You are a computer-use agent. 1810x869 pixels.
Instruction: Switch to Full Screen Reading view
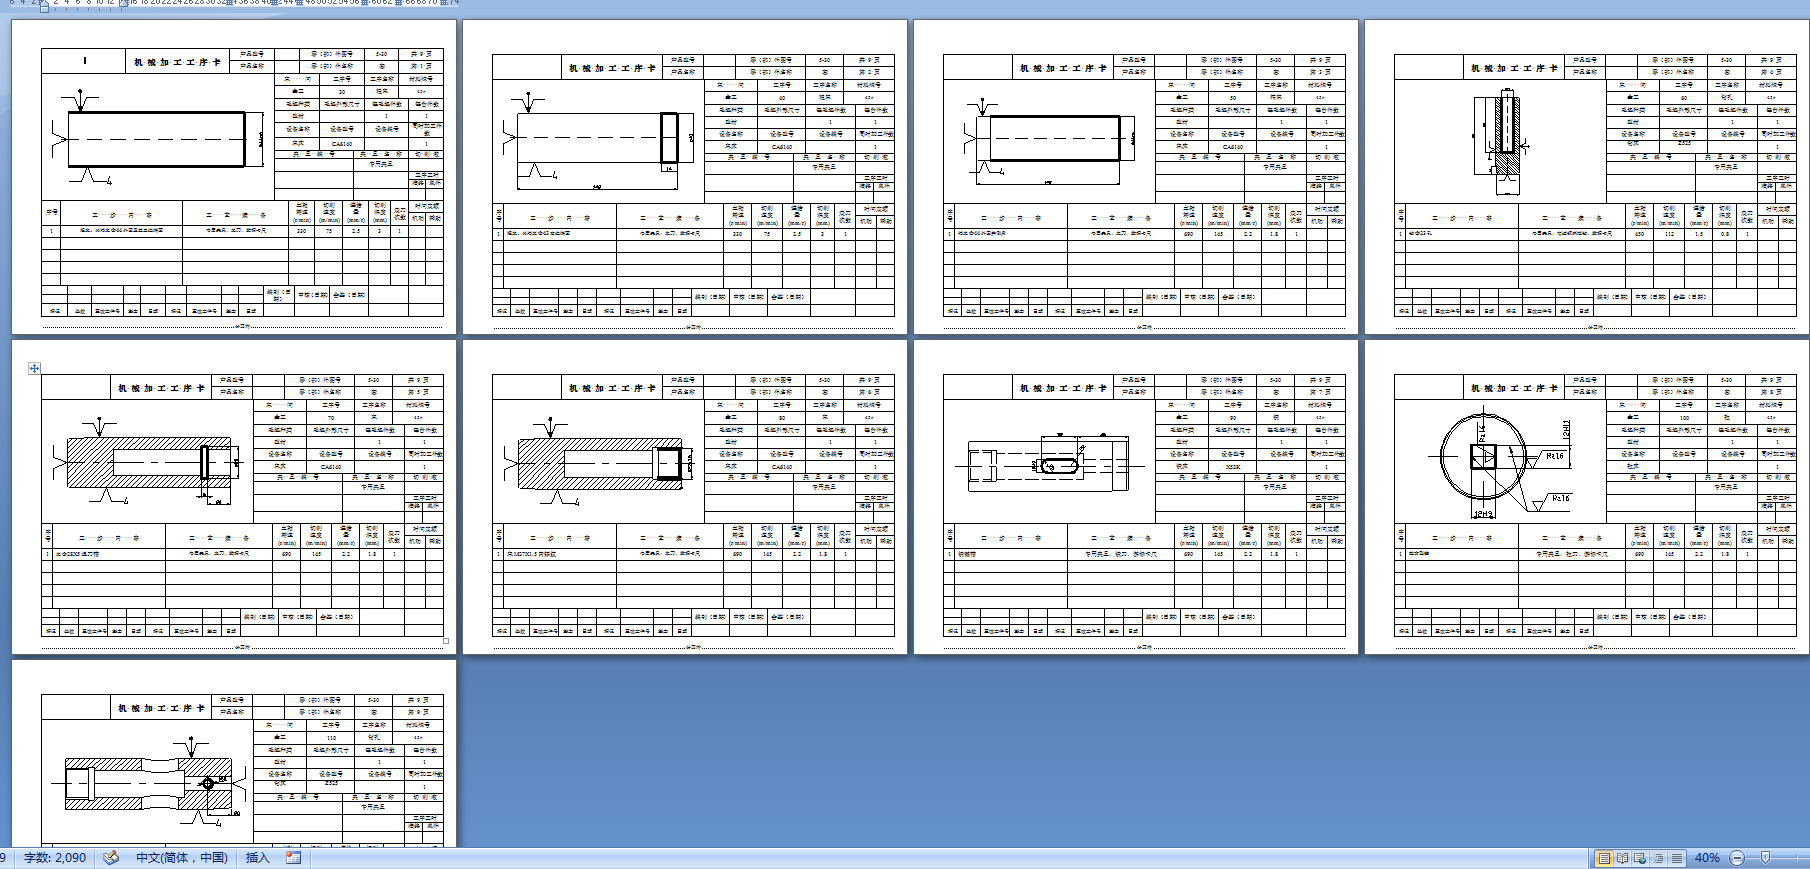coord(1623,858)
